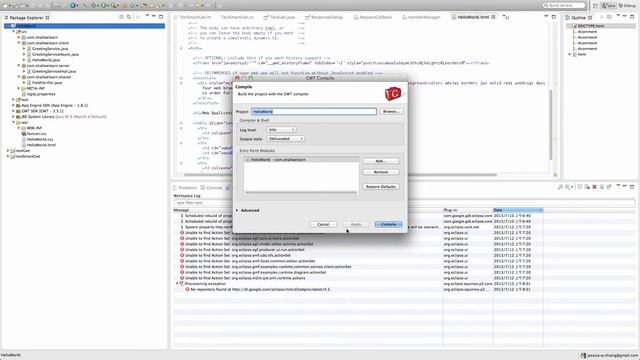Viewport: 640px width, 360px height.
Task: Switch to HelloWorld.html editor tab
Action: click(473, 17)
